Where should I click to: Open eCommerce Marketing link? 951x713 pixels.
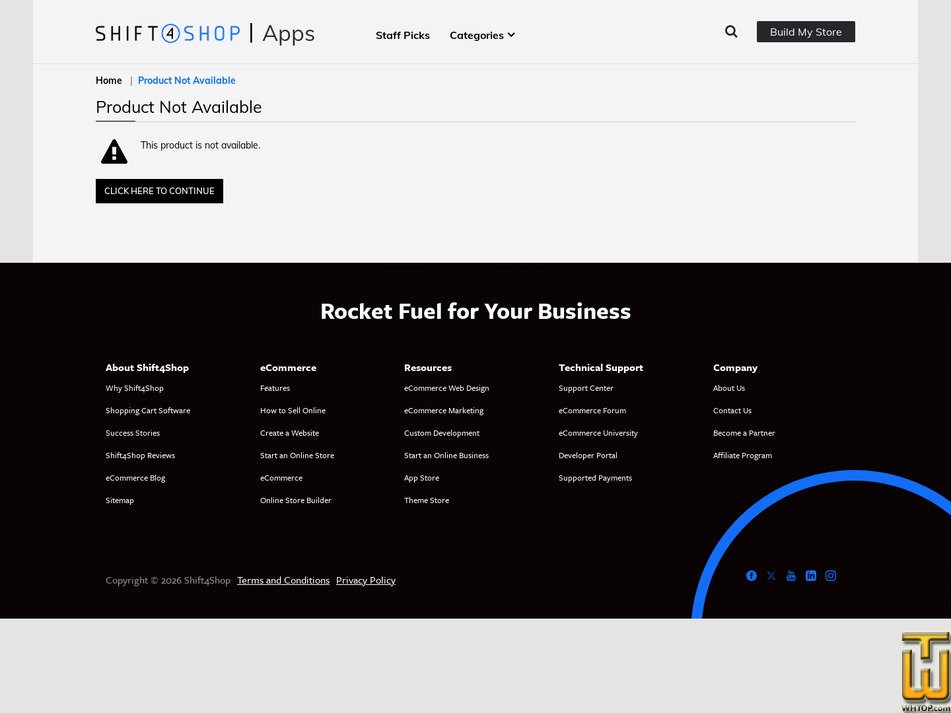444,410
